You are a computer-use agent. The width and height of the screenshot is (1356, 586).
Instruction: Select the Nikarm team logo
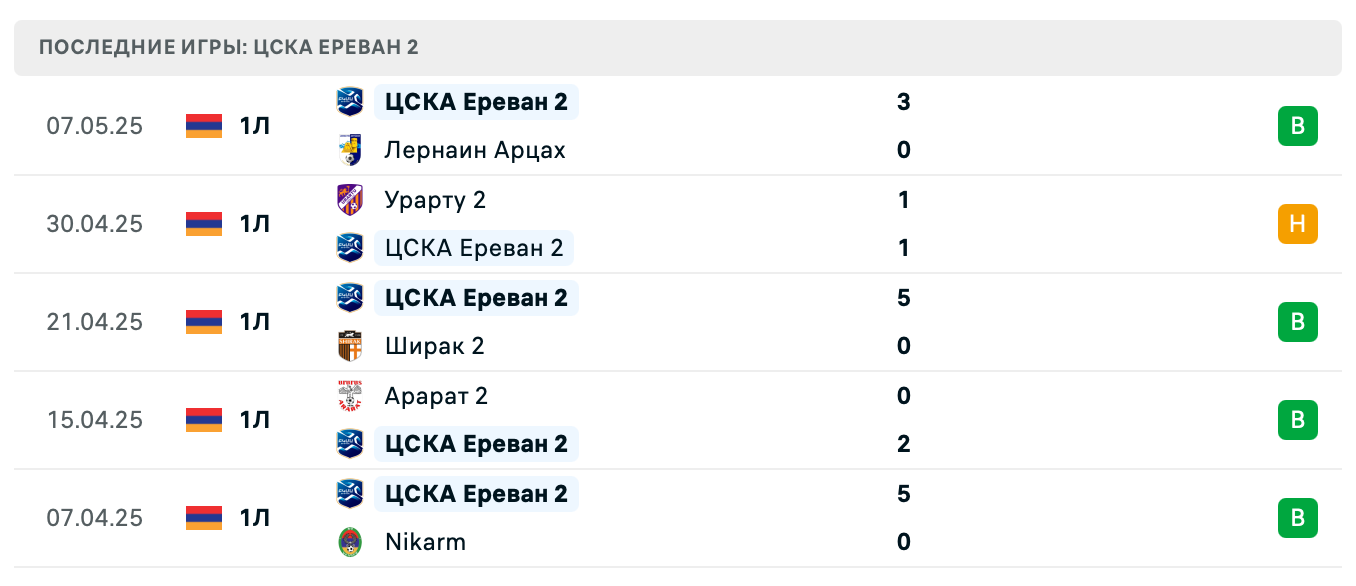[x=350, y=541]
